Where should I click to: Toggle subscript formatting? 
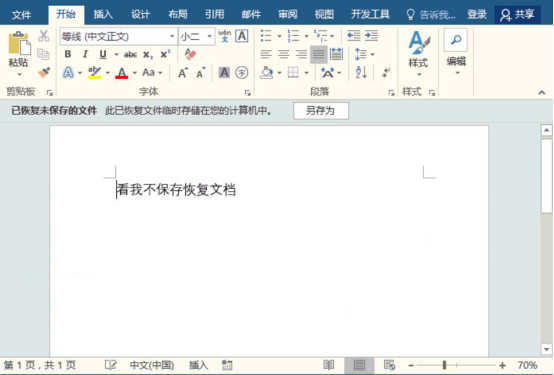pyautogui.click(x=148, y=55)
